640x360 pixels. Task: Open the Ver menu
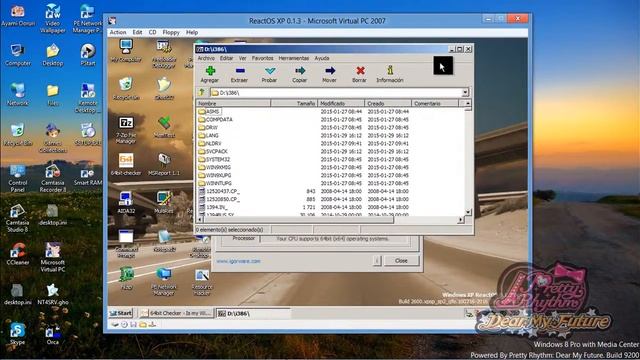coord(242,58)
